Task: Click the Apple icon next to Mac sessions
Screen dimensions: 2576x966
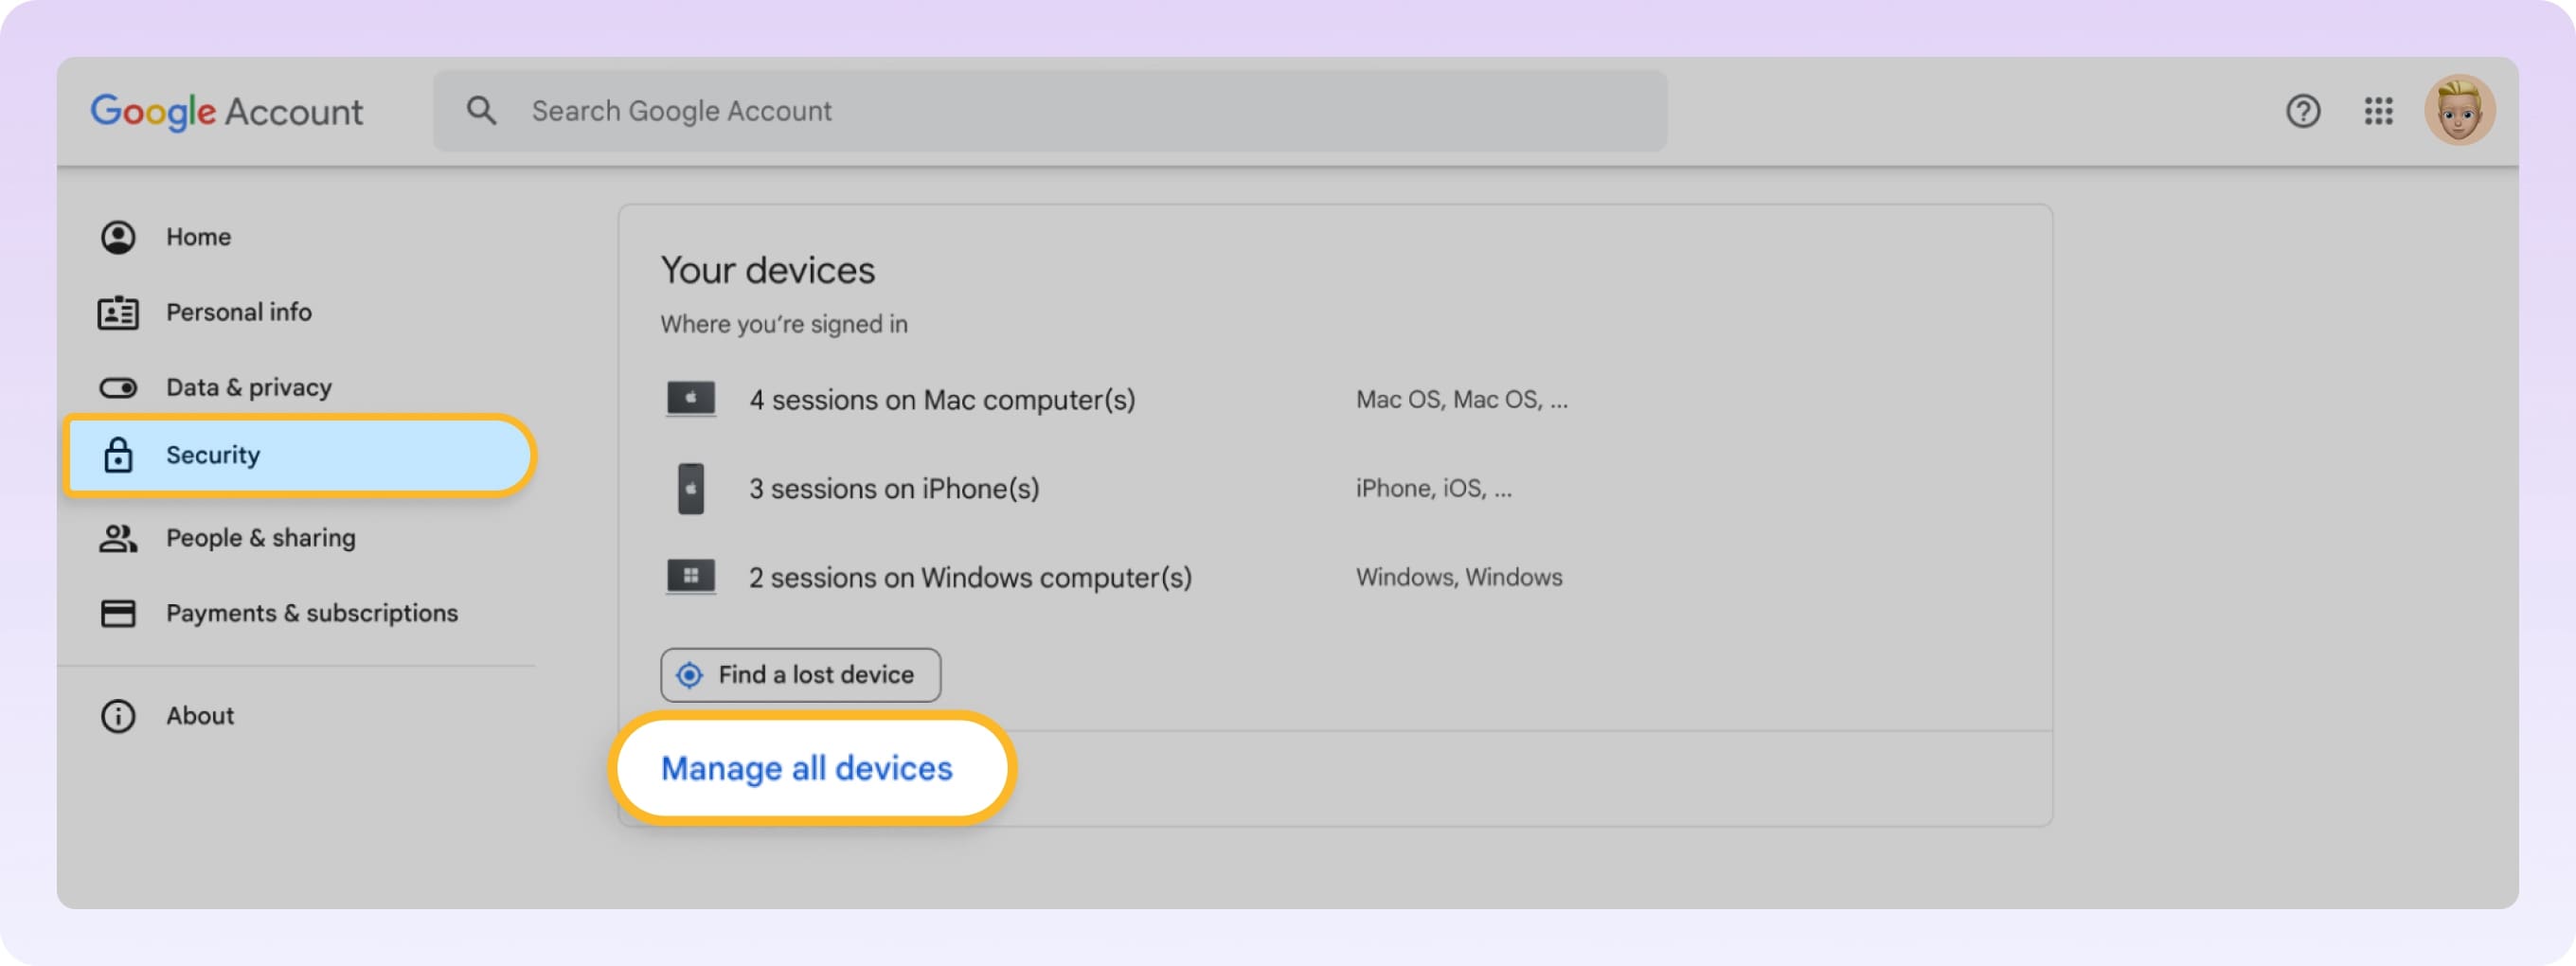Action: 691,398
